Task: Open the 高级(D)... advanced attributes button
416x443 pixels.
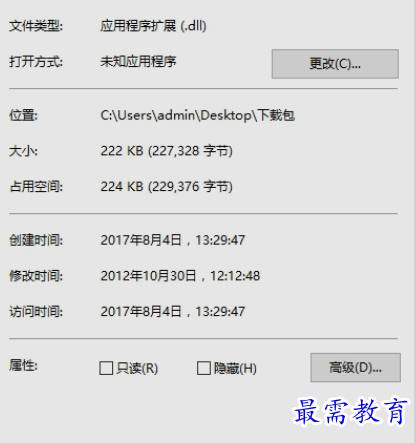Action: click(355, 368)
